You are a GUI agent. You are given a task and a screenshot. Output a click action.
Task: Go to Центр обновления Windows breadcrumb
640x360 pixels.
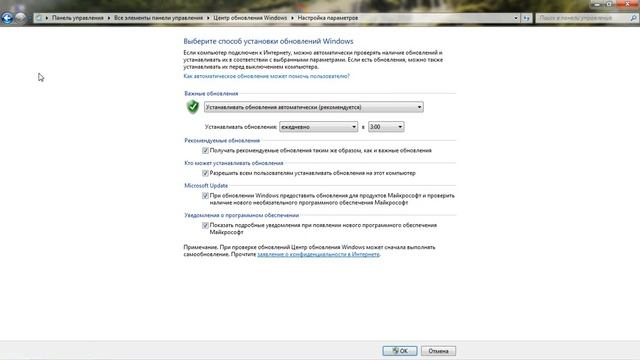click(x=250, y=18)
